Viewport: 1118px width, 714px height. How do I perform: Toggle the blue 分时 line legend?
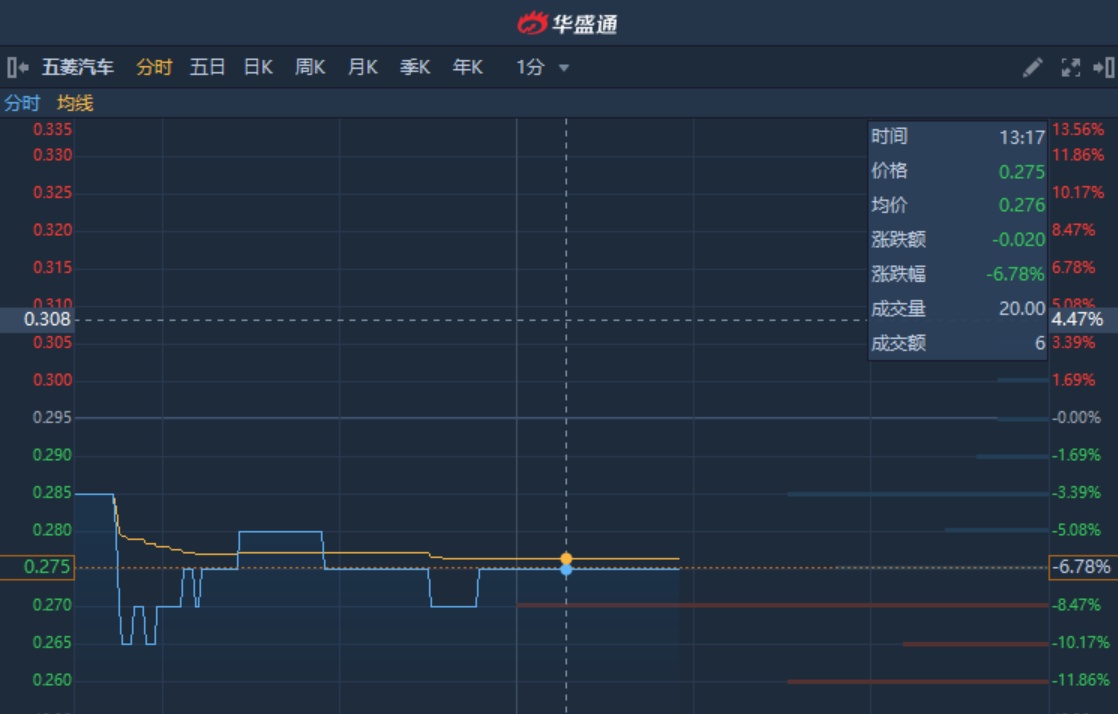(22, 103)
